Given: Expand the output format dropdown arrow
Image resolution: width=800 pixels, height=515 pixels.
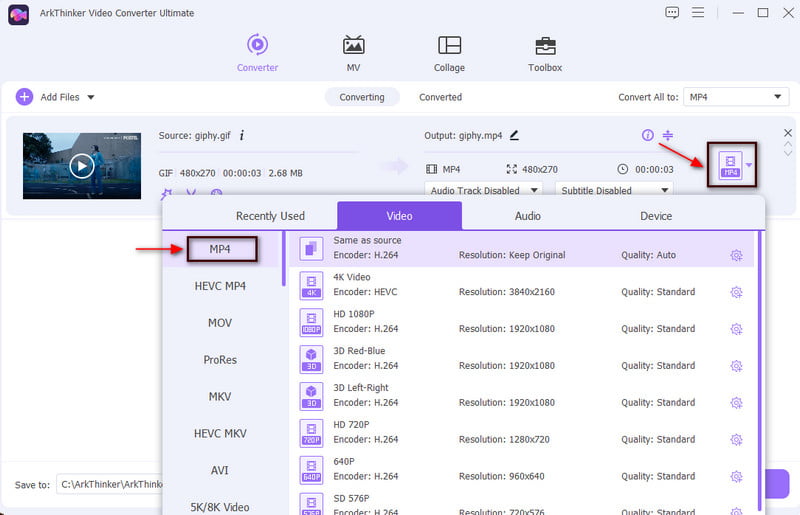Looking at the screenshot, I should point(748,165).
